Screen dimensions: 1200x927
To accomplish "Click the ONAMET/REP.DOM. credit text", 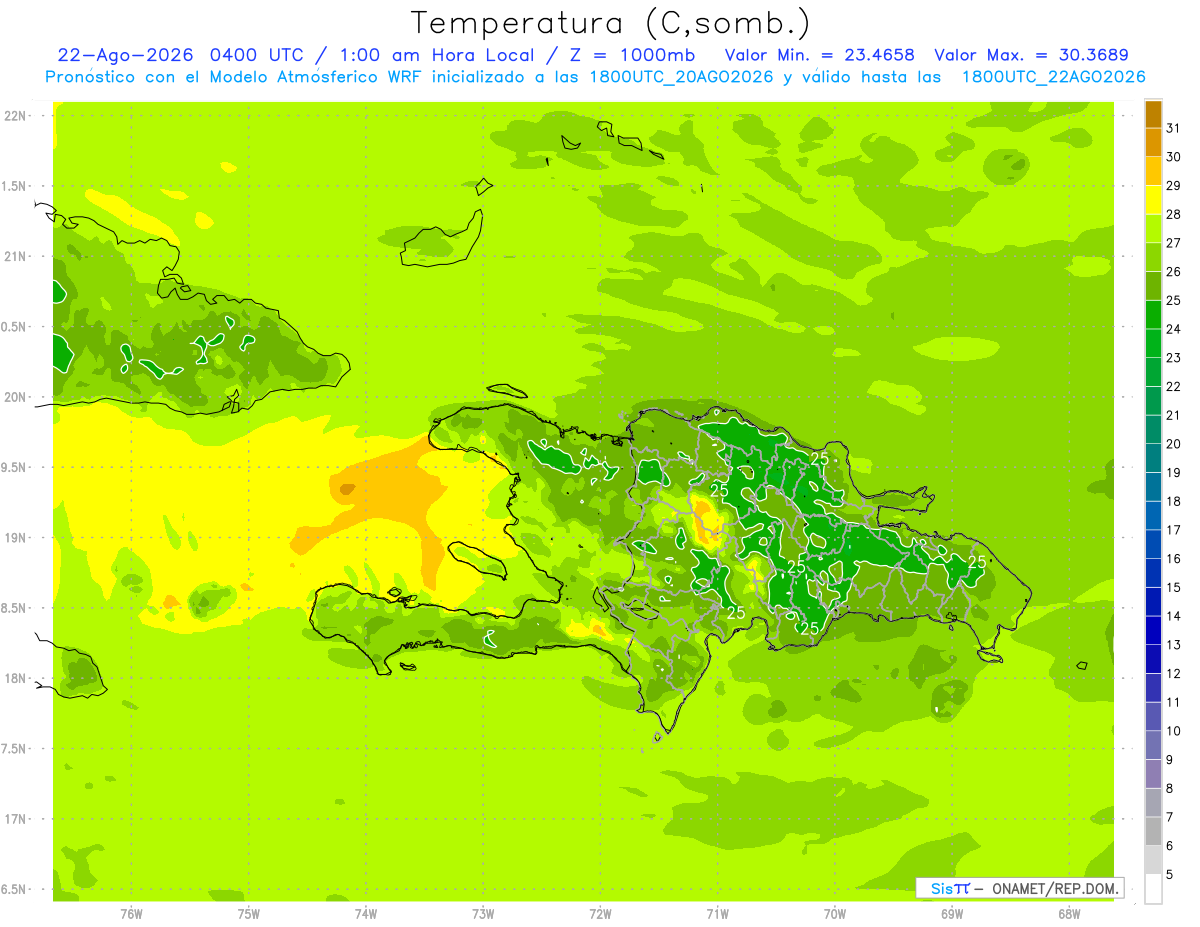I will pyautogui.click(x=1055, y=888).
